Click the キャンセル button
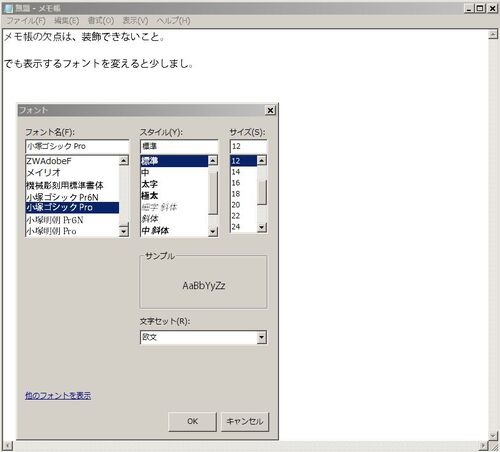This screenshot has height=452, width=500. tap(245, 422)
